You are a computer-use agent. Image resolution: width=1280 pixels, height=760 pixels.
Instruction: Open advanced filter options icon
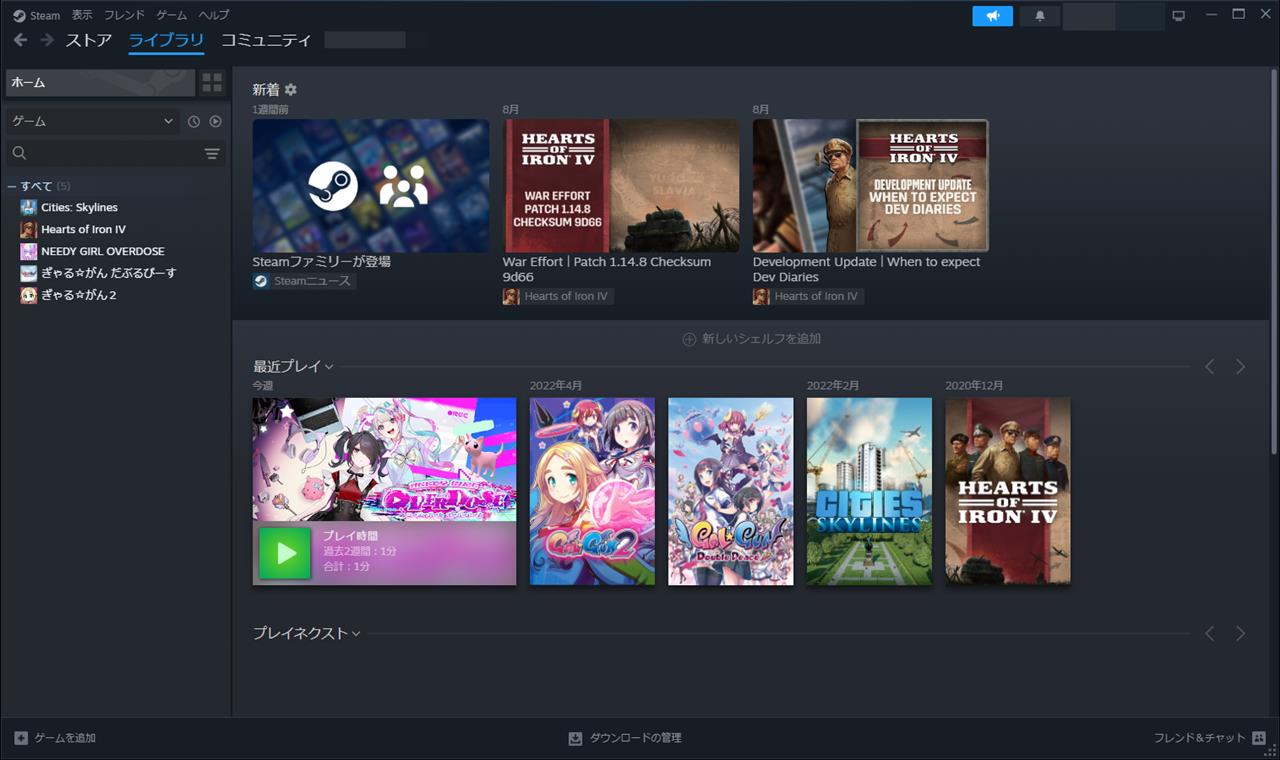212,153
